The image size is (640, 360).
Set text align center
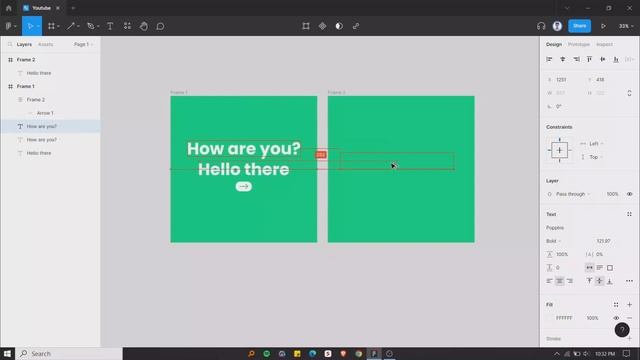pos(560,281)
